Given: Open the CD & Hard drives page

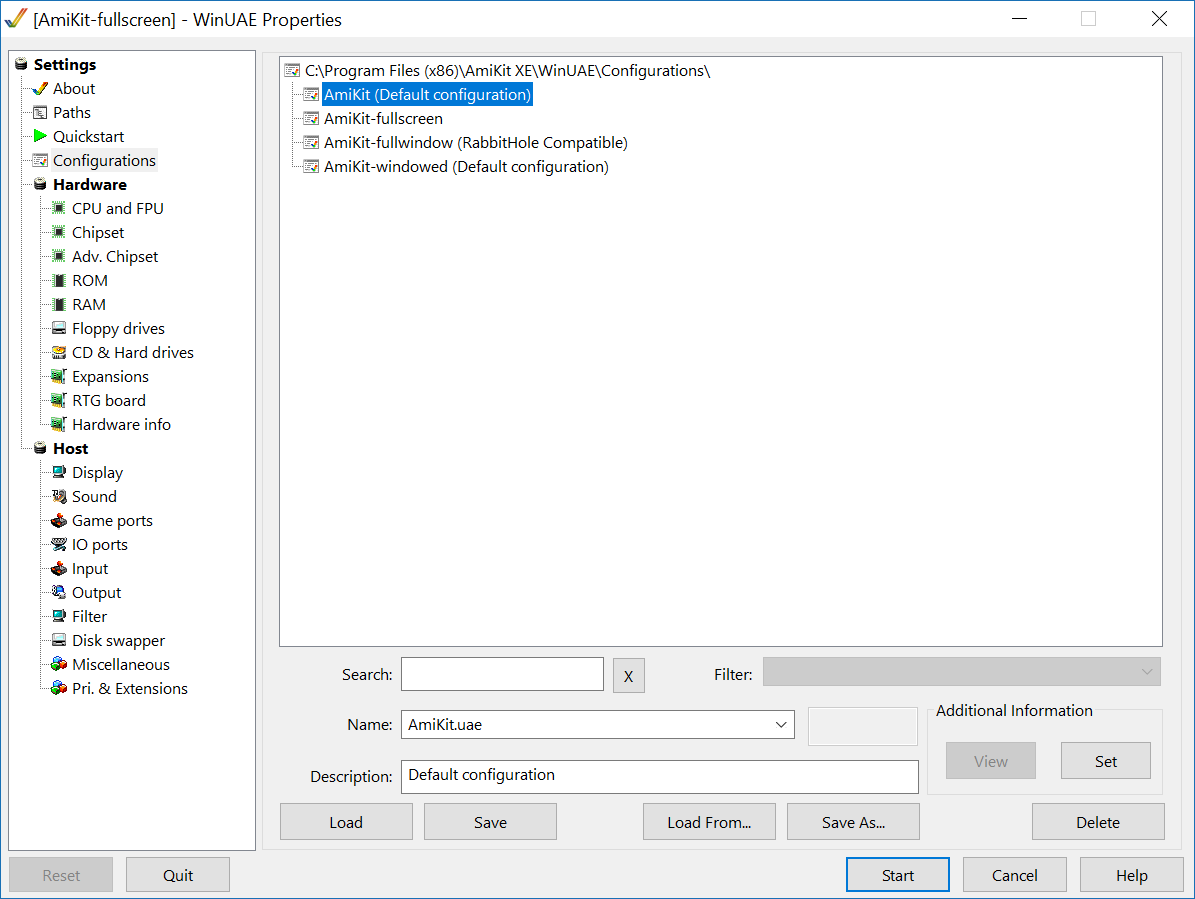Looking at the screenshot, I should (133, 353).
